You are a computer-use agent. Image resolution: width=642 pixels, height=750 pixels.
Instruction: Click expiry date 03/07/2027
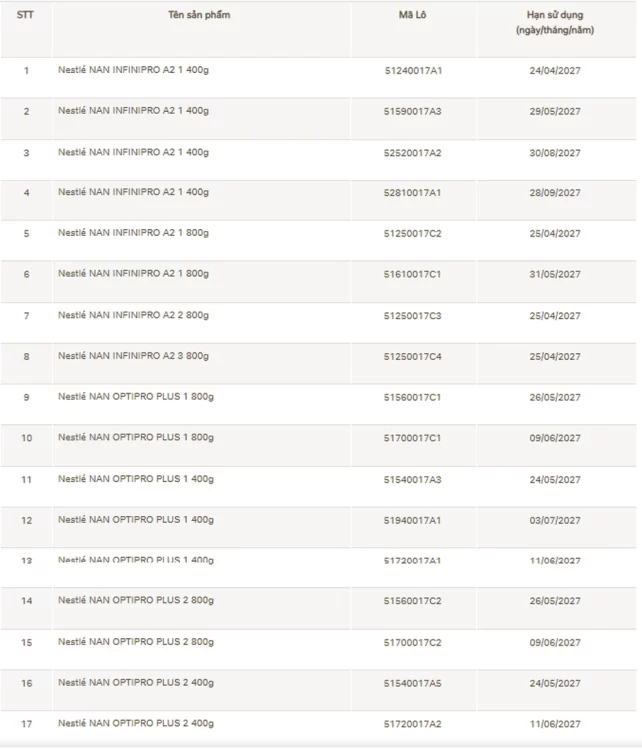pos(555,520)
